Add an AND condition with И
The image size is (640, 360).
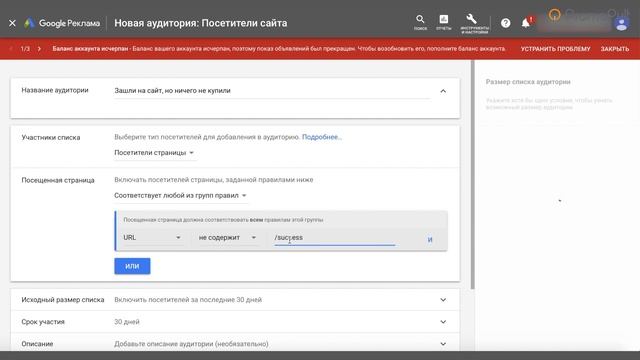pos(430,240)
